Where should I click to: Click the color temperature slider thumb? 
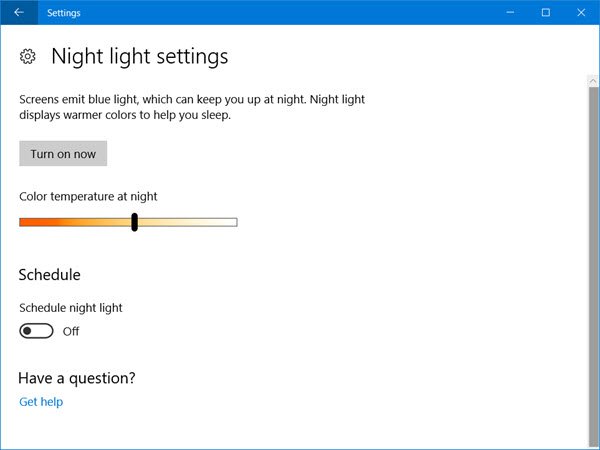[134, 222]
